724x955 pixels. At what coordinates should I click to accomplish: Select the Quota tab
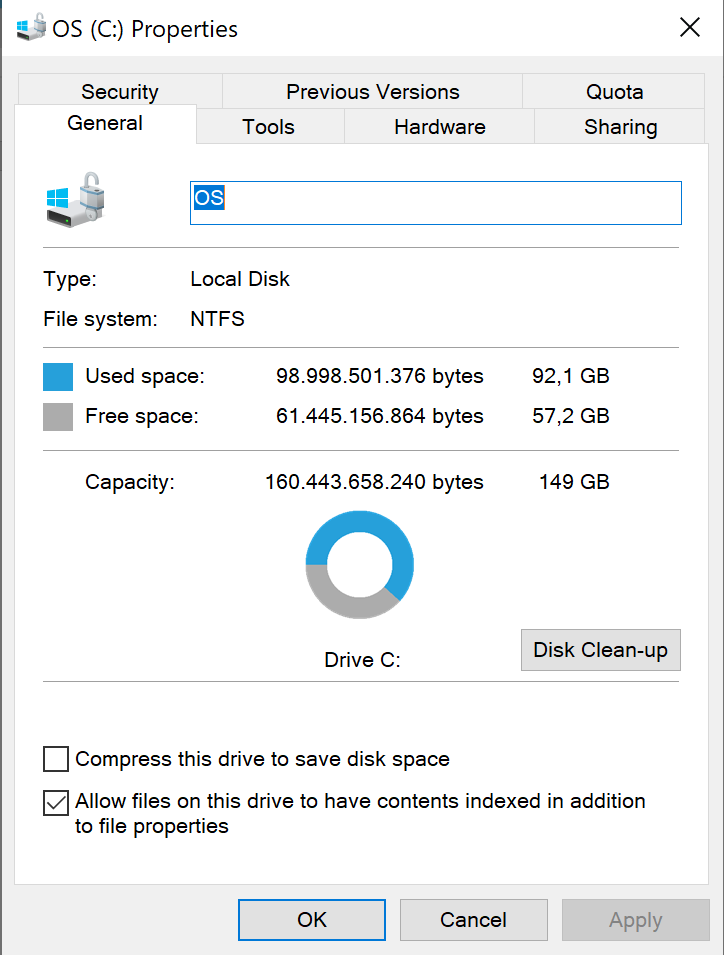[x=614, y=91]
